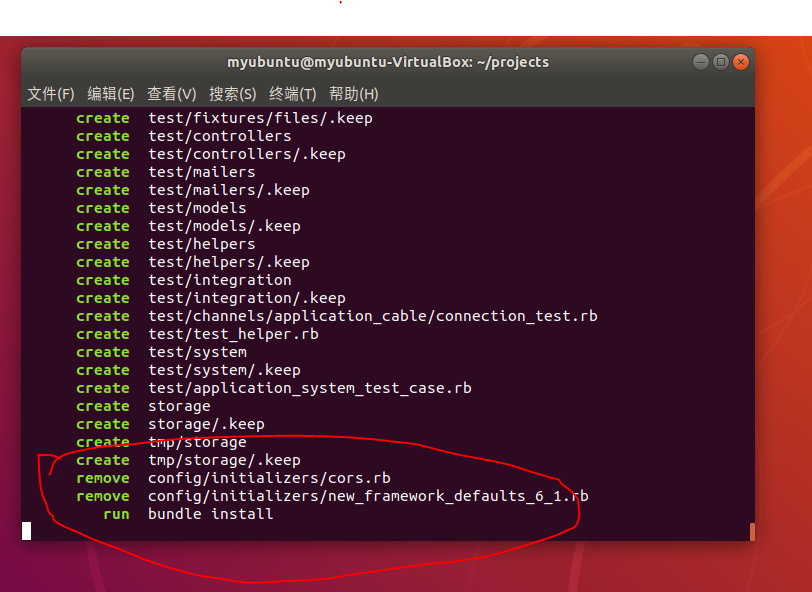Minimize the terminal window

[701, 62]
